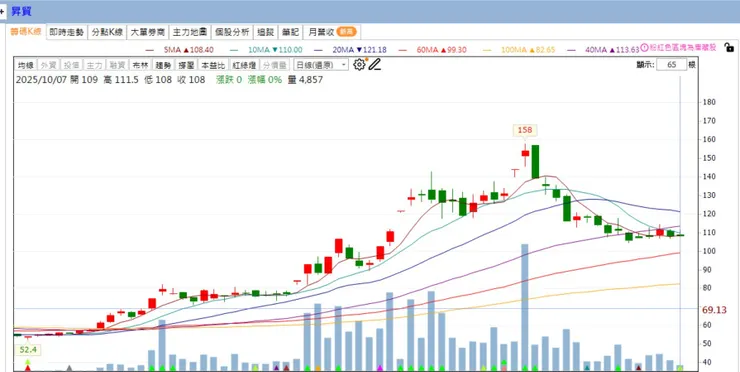The height and width of the screenshot is (372, 740).
Task: Open the 日線(還原) timeframe dropdown
Action: 320,65
